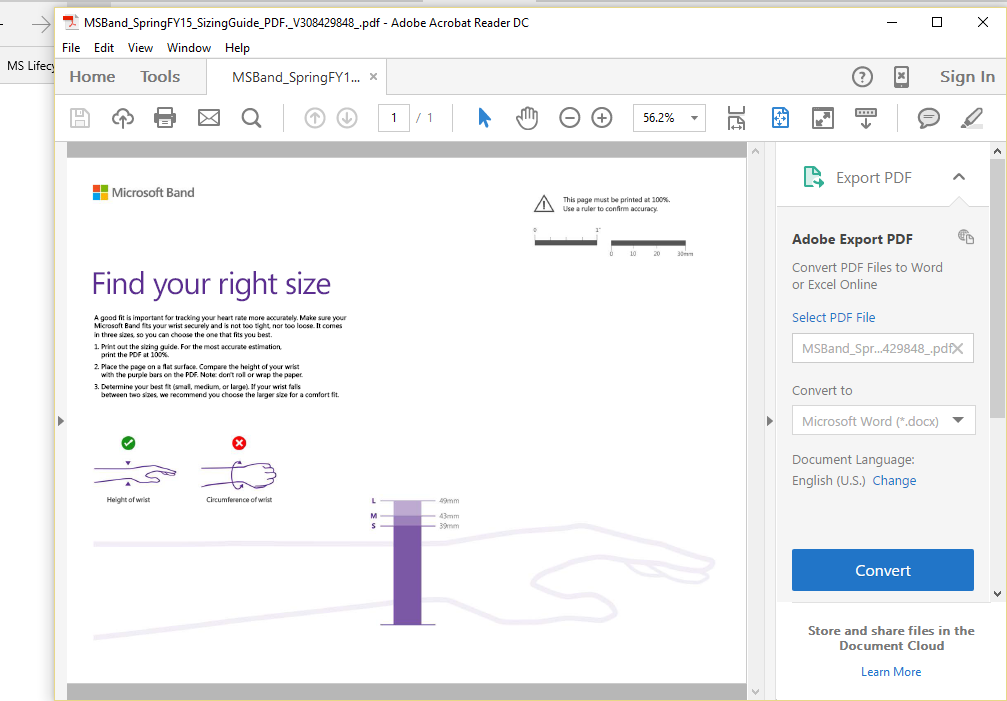This screenshot has width=1007, height=701.
Task: Collapse the right tools pane arrow
Action: pyautogui.click(x=770, y=421)
